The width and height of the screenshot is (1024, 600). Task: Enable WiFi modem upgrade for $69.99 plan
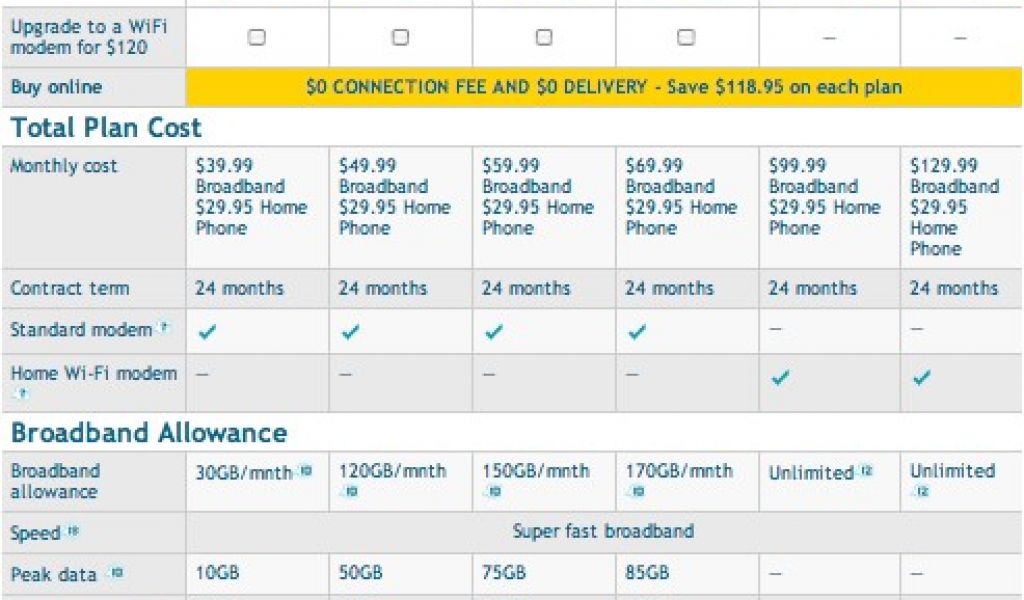(x=686, y=37)
